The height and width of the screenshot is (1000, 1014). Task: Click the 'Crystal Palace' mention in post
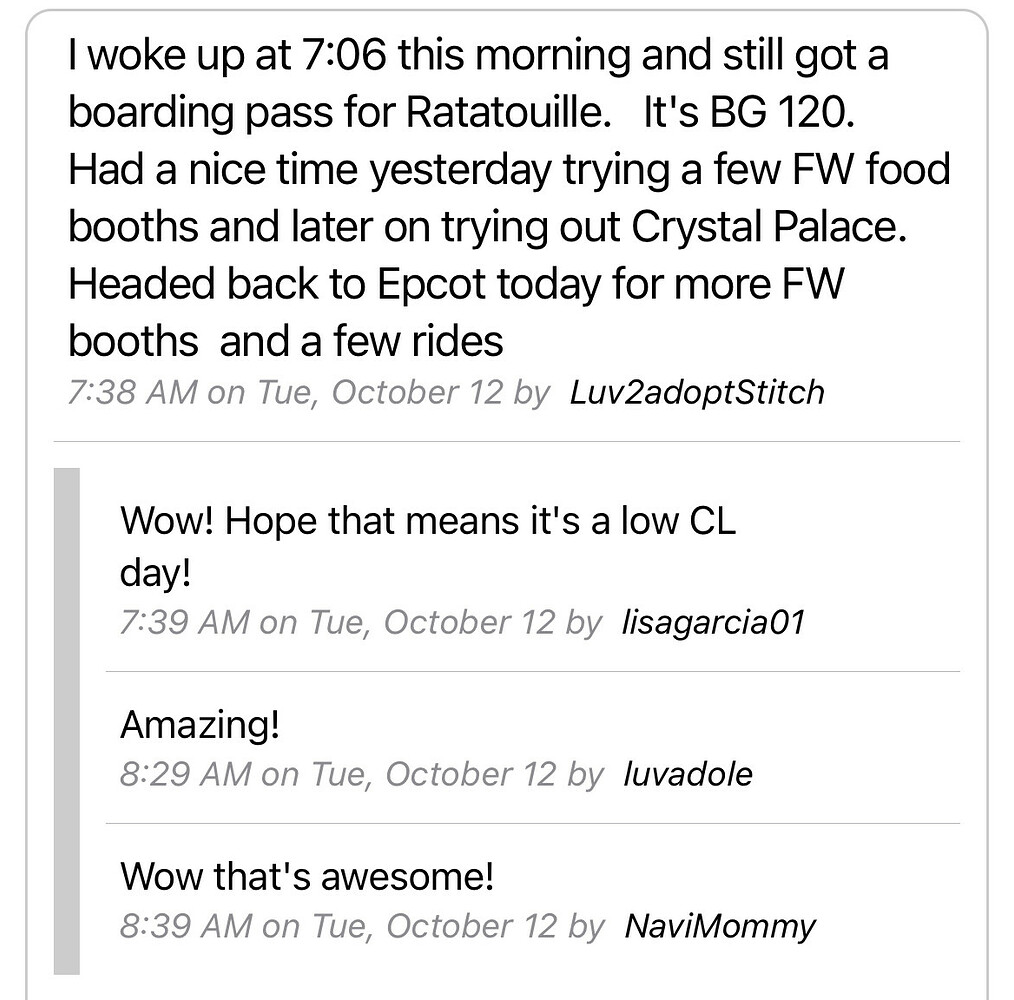coord(768,227)
